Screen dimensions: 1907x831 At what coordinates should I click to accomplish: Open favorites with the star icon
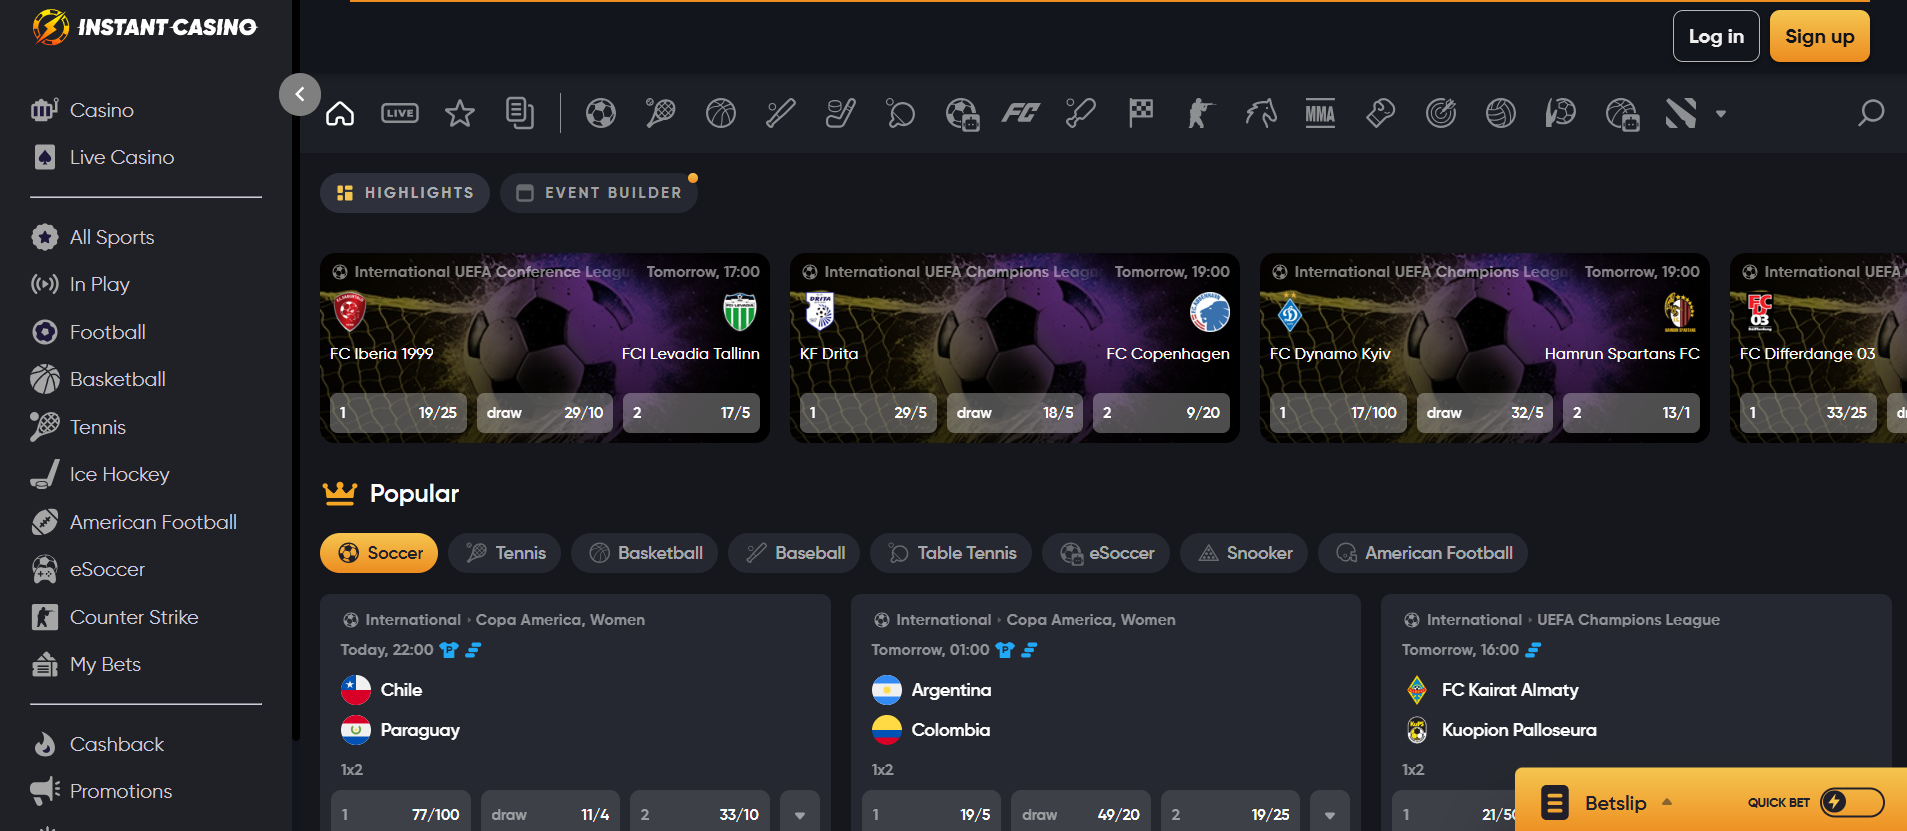point(460,114)
